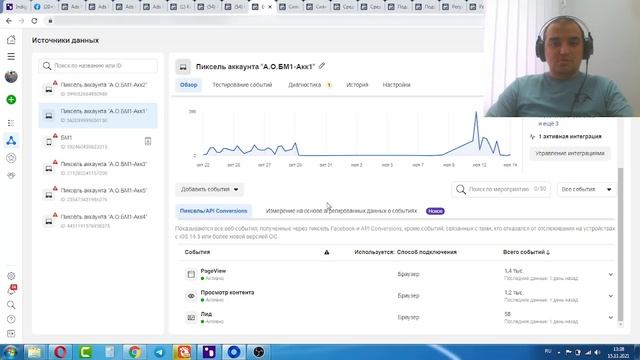
Task: Open Telegram from the taskbar
Action: click(159, 351)
